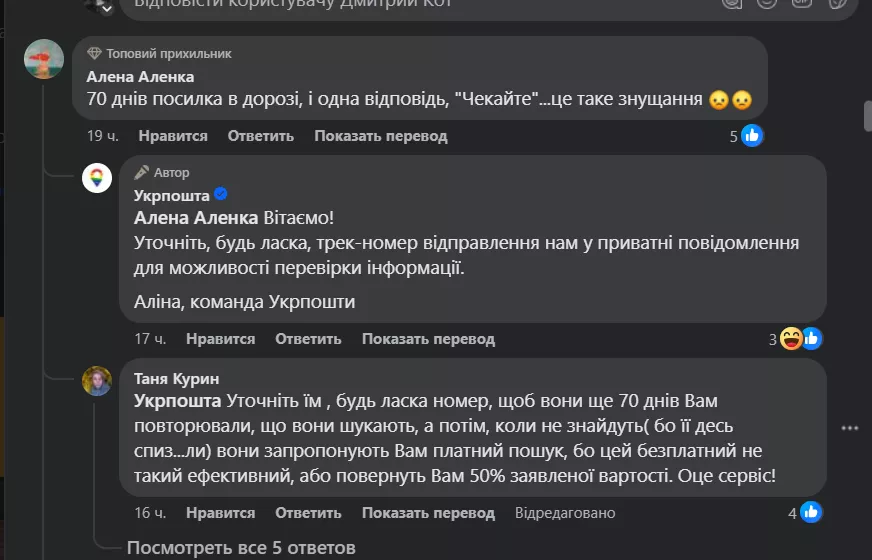Toggle Нравится on Таня Курин's reply
Image resolution: width=872 pixels, height=560 pixels.
(220, 513)
